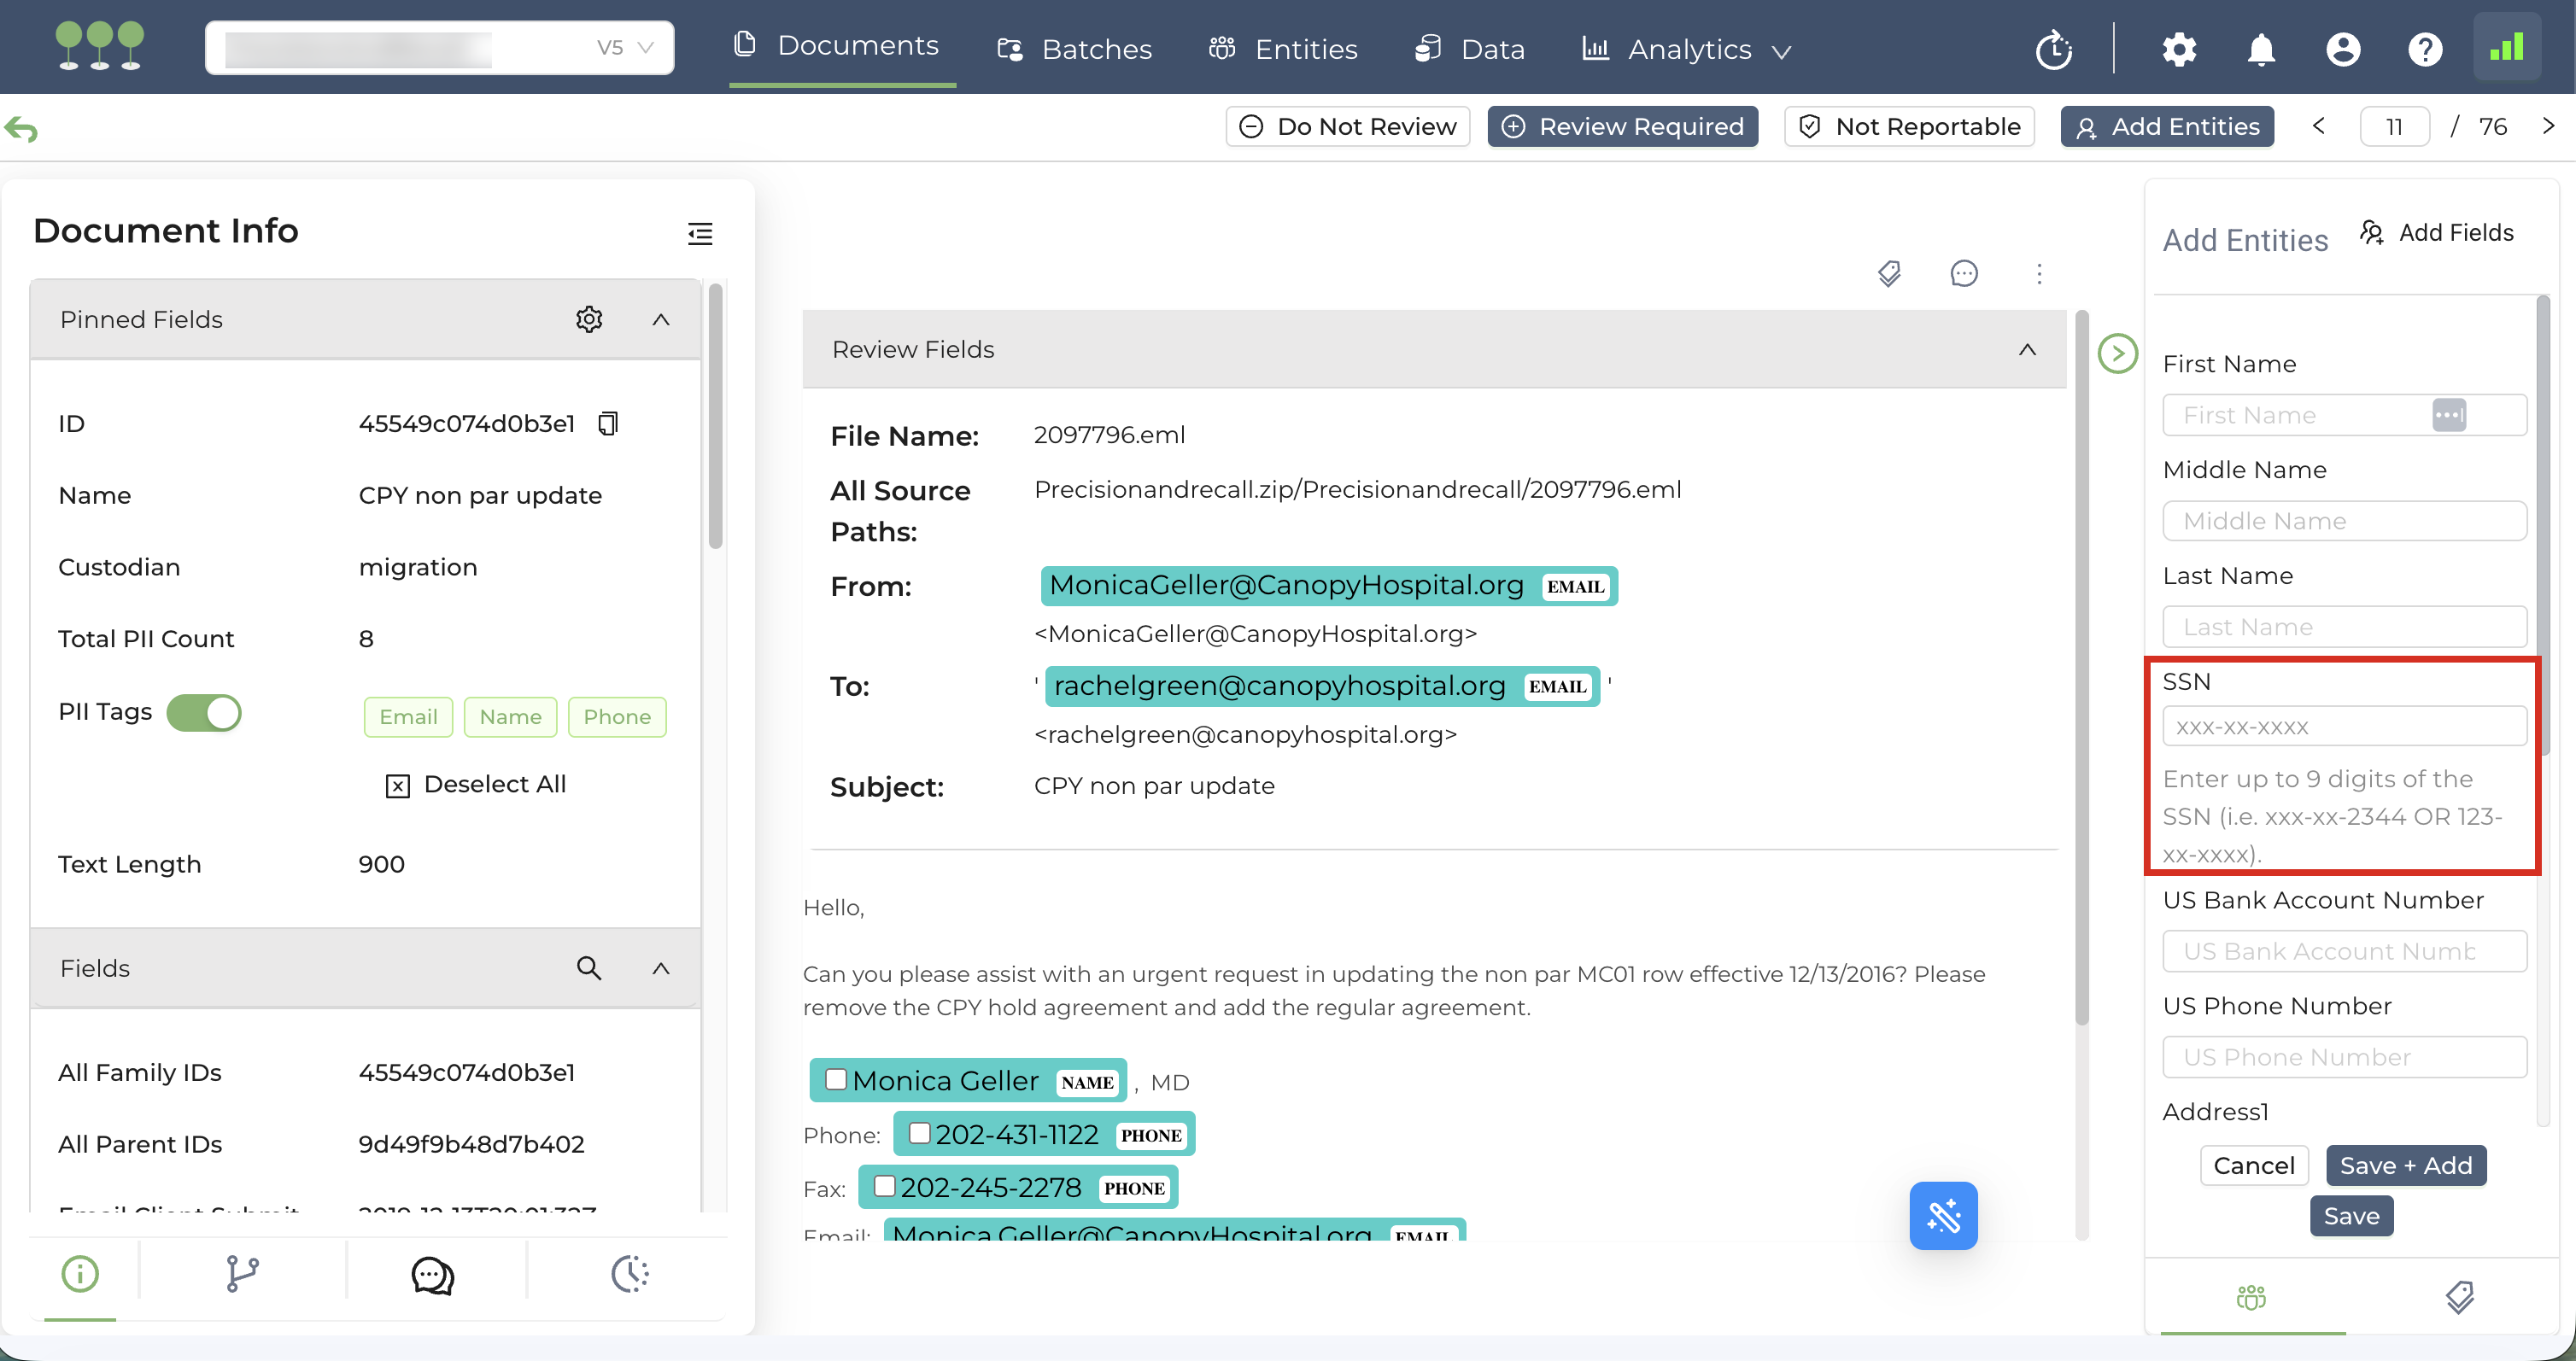Copy the document ID to clipboard
Viewport: 2576px width, 1361px height.
[608, 423]
